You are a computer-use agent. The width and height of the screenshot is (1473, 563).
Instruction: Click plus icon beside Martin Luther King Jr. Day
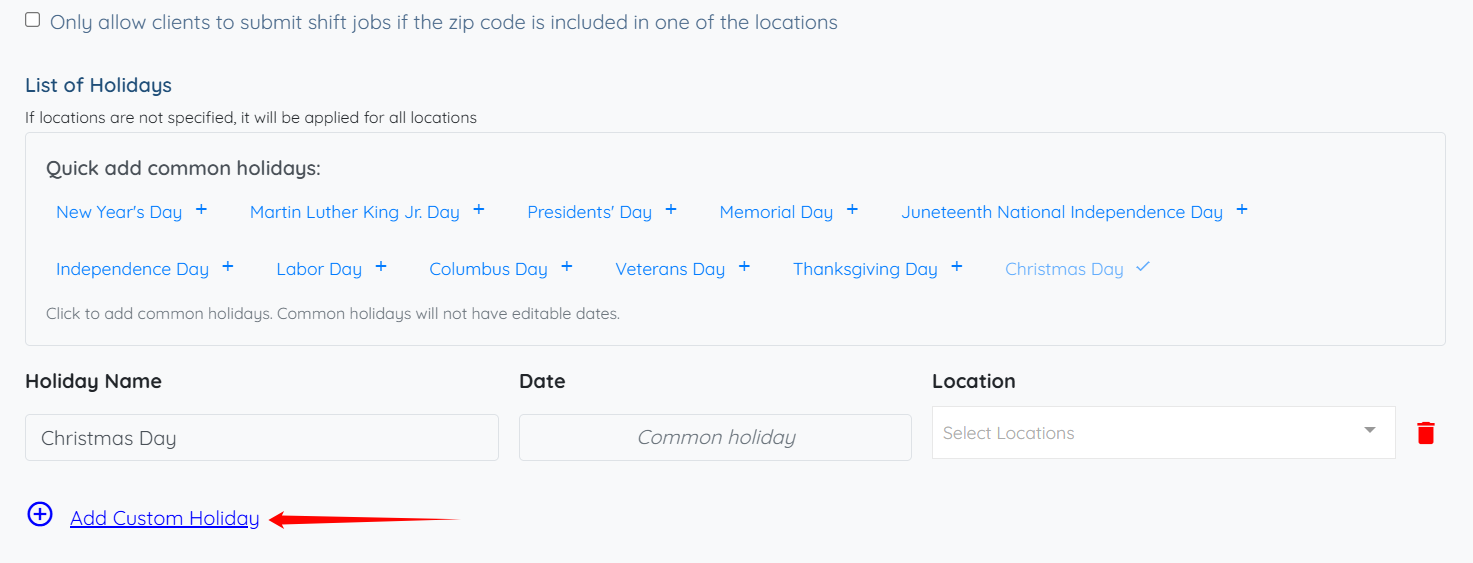(479, 210)
